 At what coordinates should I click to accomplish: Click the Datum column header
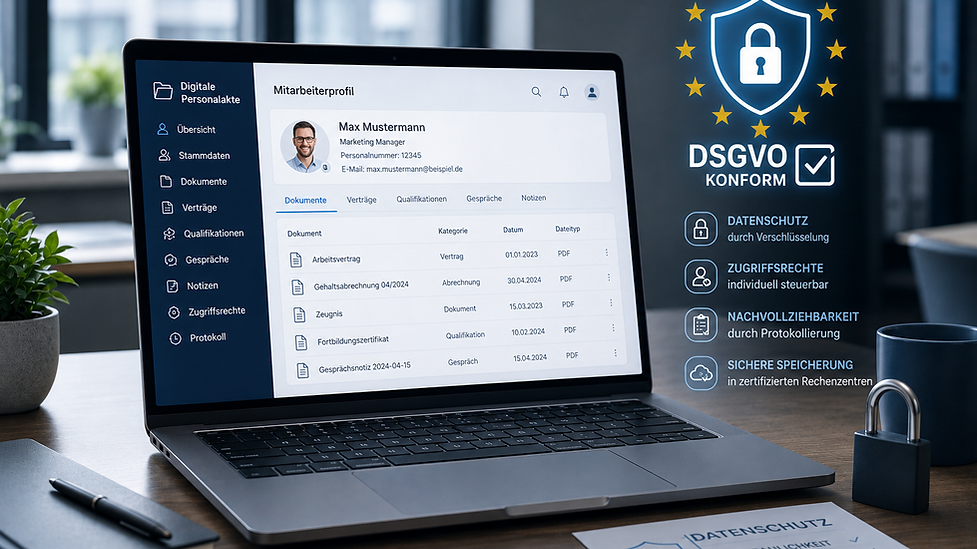click(x=513, y=230)
